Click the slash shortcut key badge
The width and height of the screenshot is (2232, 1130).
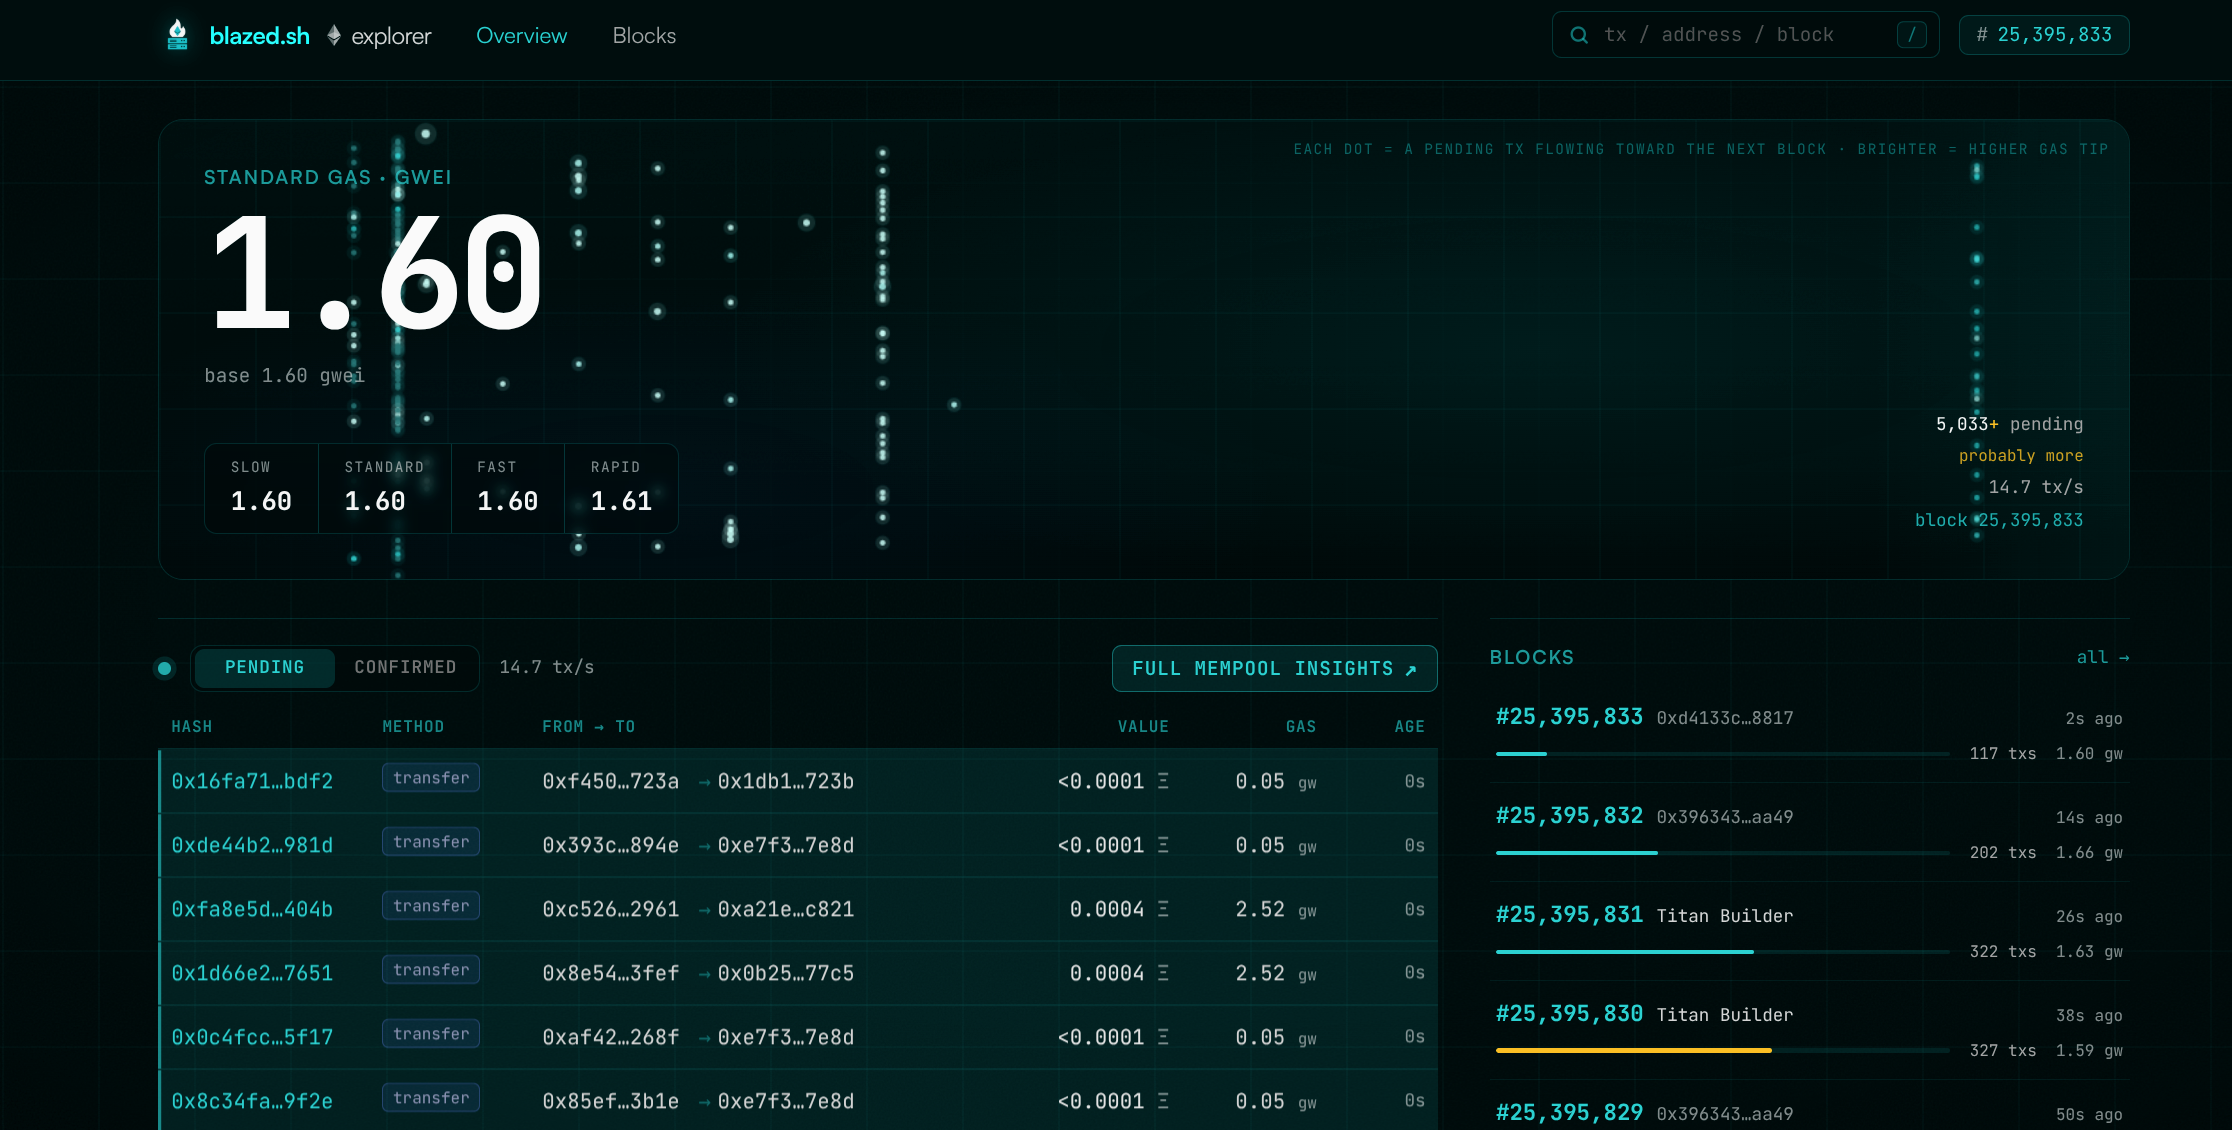pos(1911,35)
